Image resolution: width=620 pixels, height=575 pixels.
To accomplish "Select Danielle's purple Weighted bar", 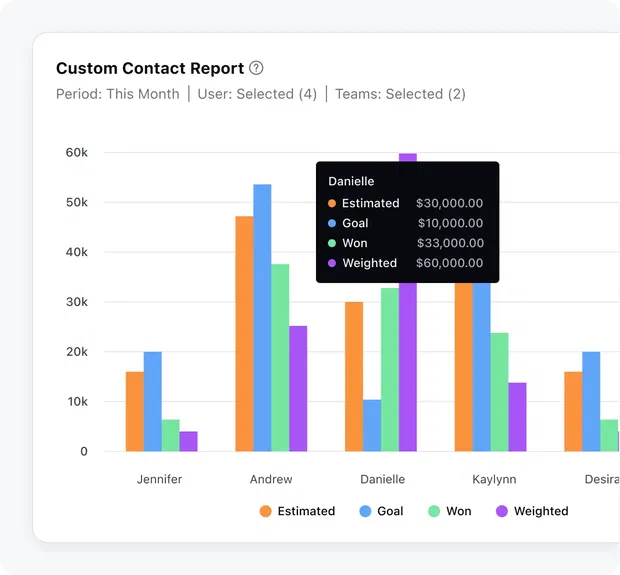I will [408, 367].
